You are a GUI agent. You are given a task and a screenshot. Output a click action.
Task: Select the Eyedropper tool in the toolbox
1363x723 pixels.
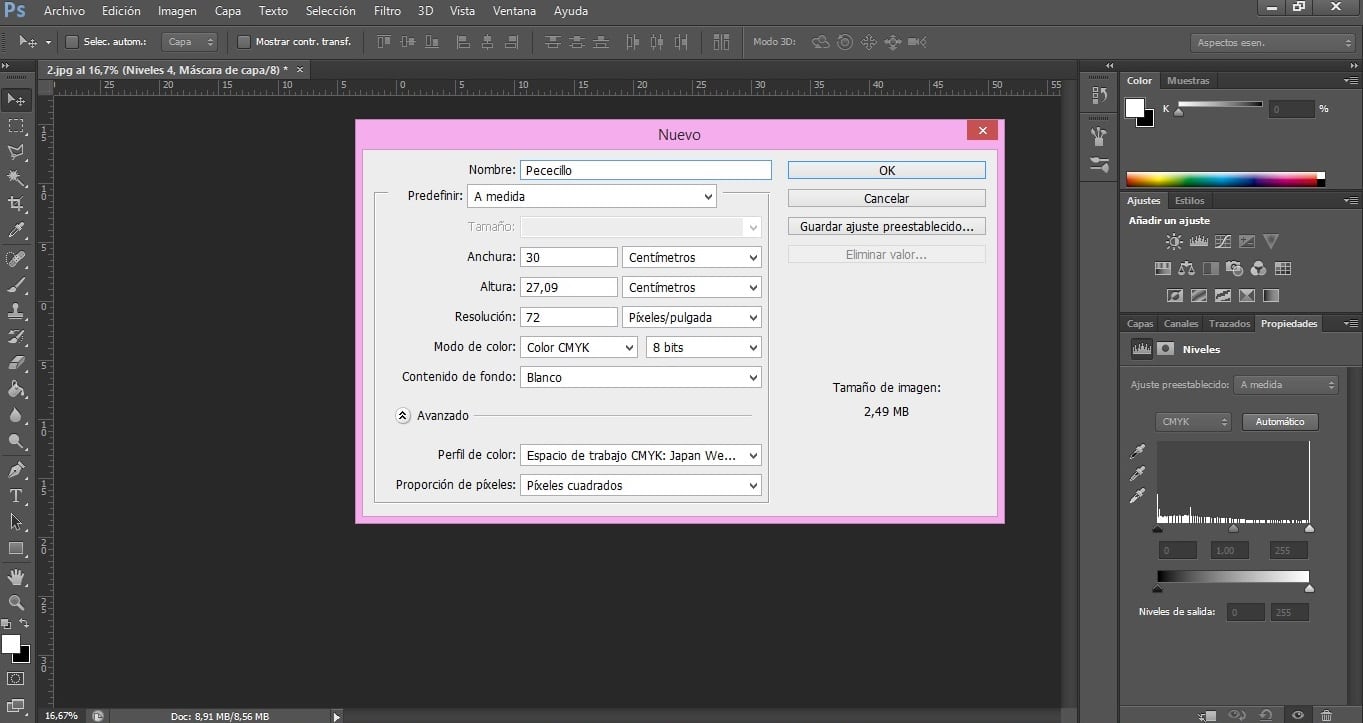pyautogui.click(x=16, y=231)
